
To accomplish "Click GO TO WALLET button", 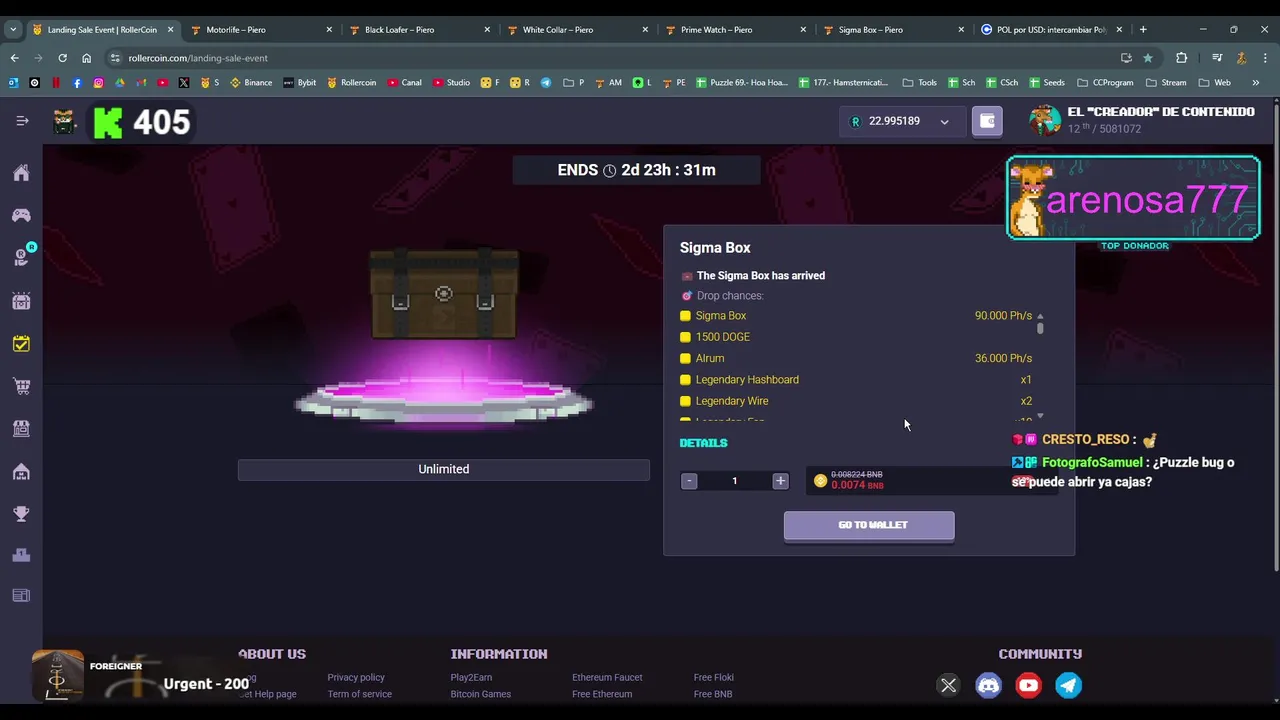I will pos(869,525).
